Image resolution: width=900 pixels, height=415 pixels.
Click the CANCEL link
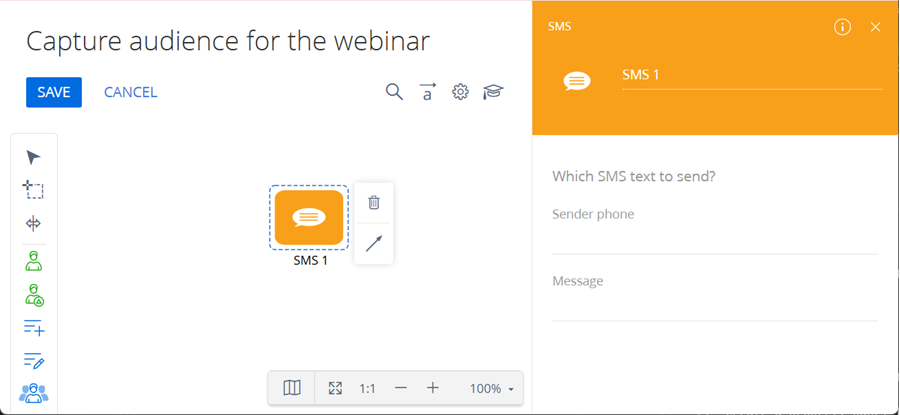point(130,92)
